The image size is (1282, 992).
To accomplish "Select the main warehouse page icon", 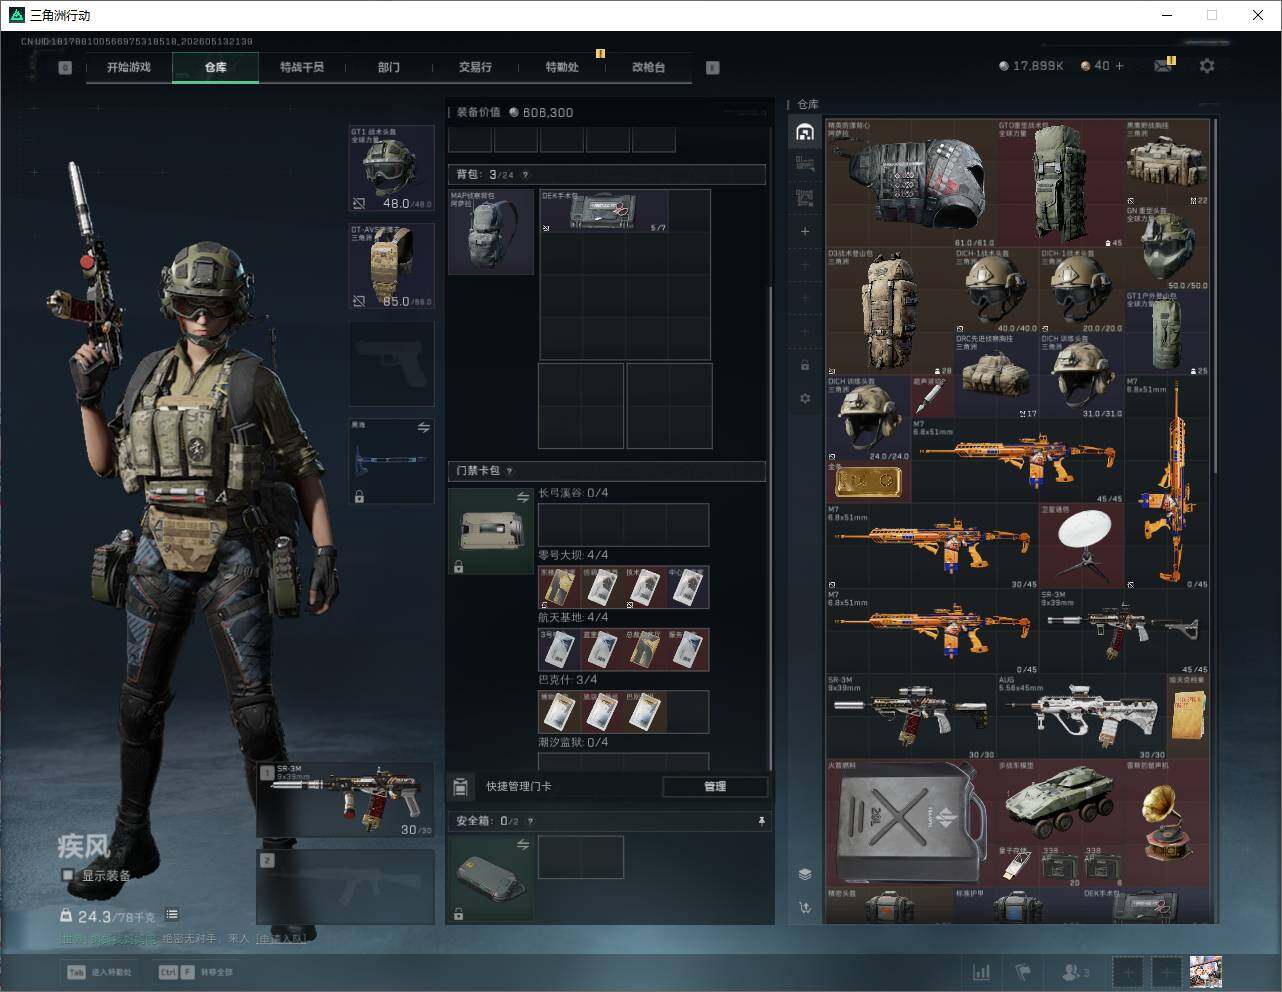I will (x=805, y=132).
